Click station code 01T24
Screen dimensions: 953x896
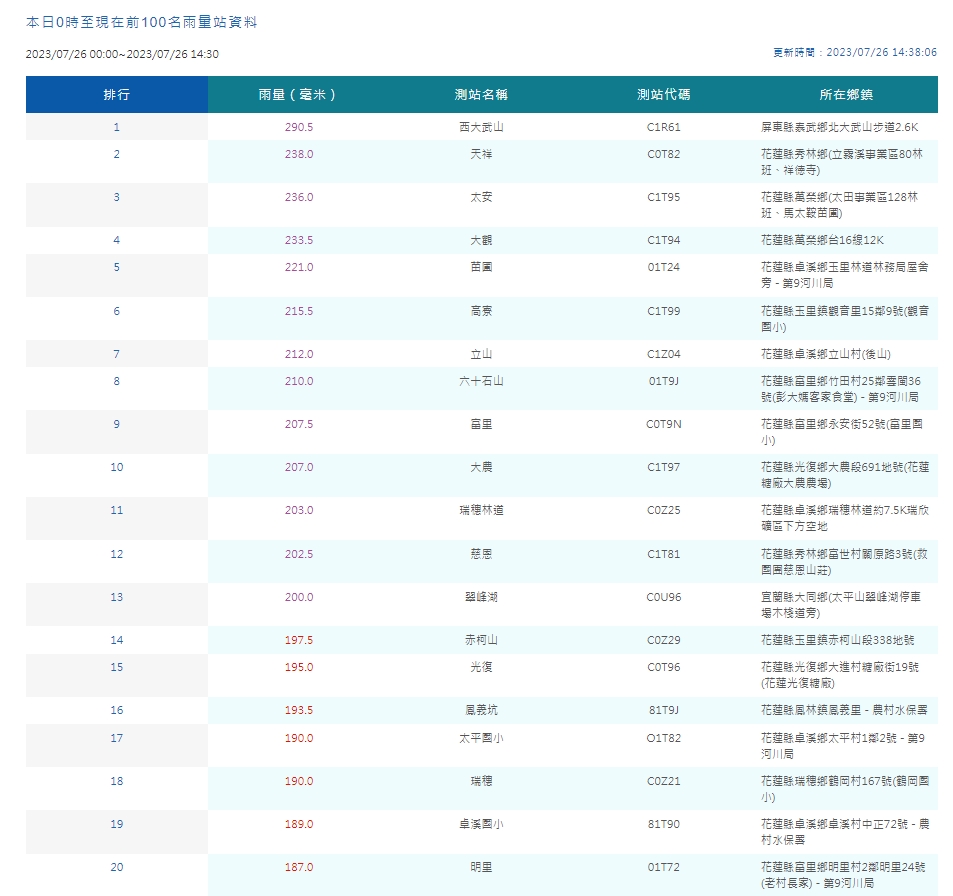tap(664, 267)
